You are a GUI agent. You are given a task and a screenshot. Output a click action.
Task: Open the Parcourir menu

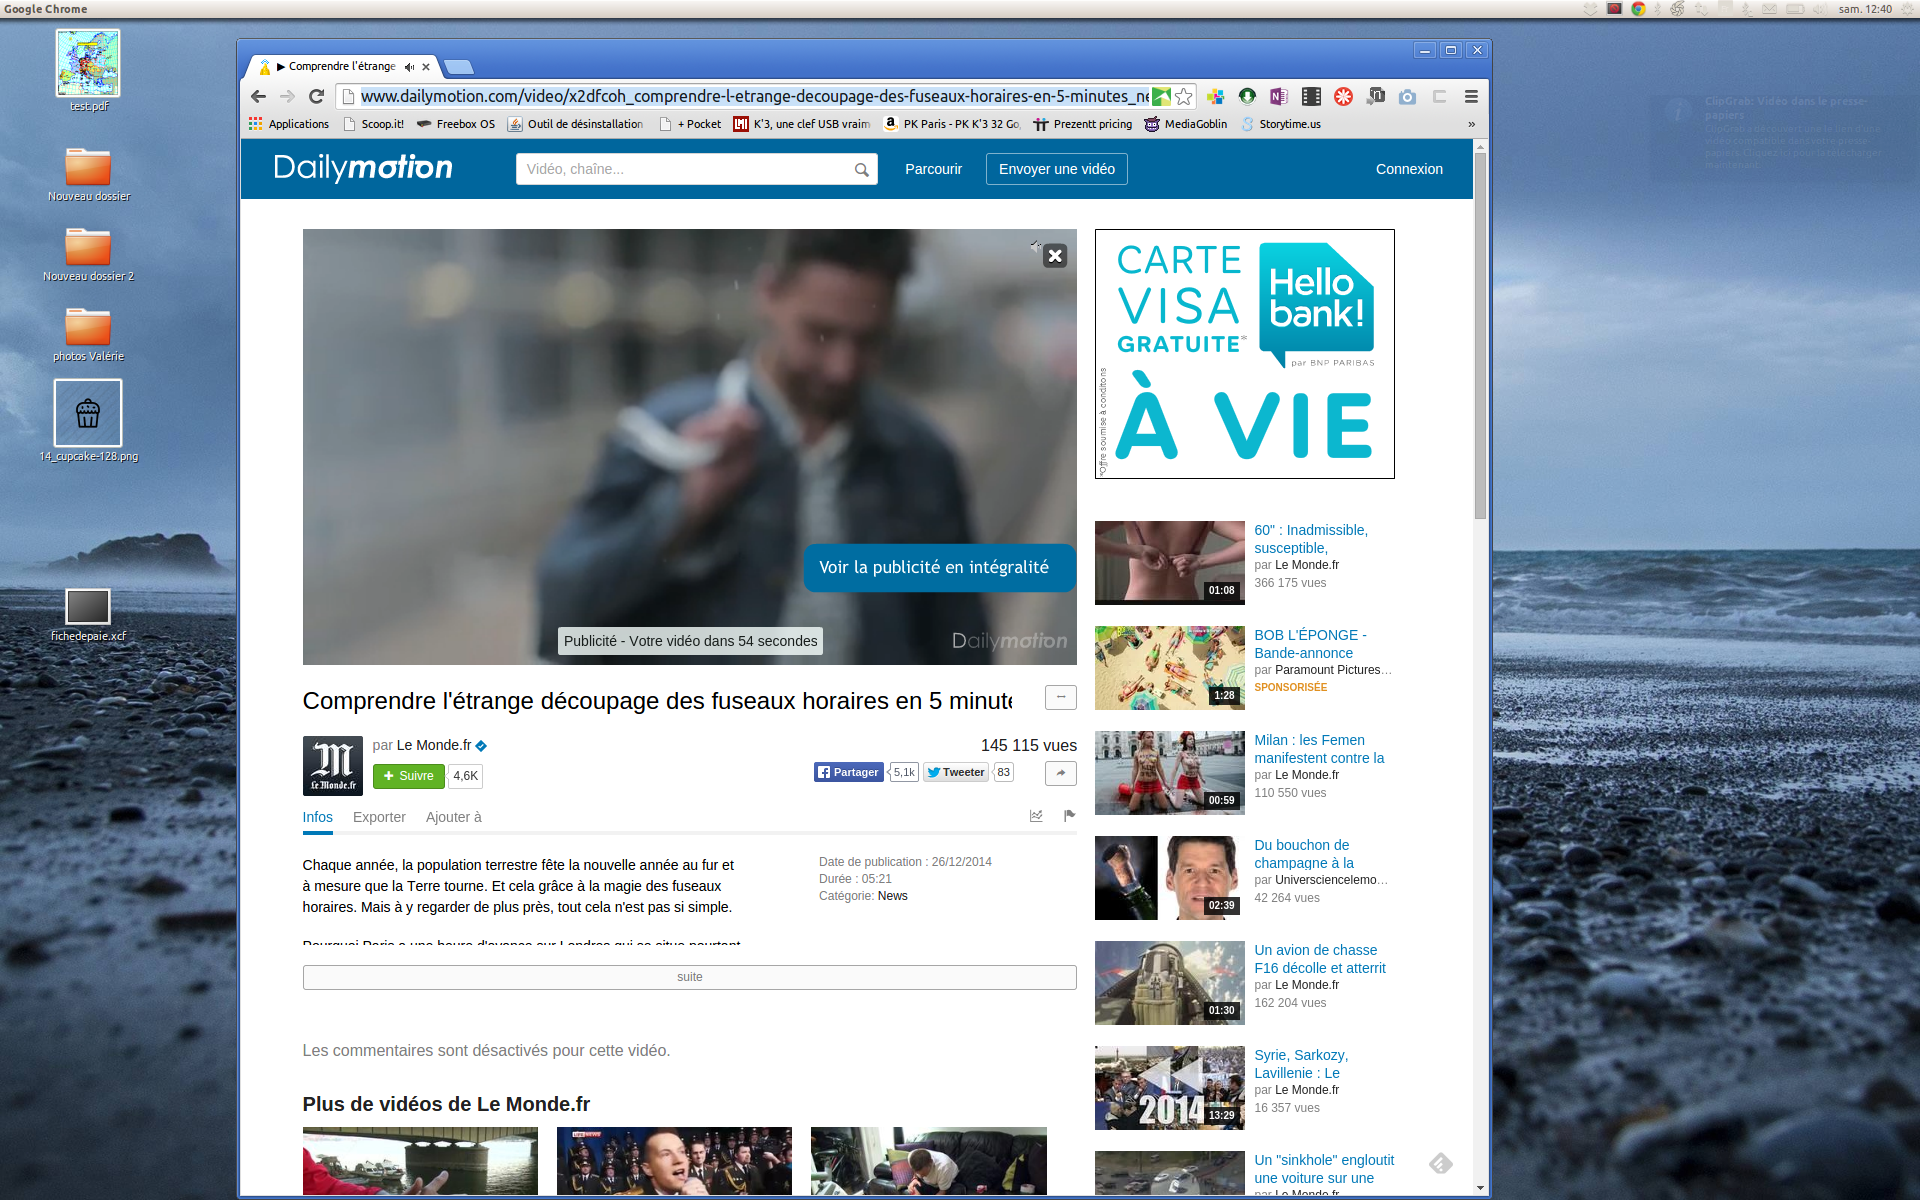[933, 169]
